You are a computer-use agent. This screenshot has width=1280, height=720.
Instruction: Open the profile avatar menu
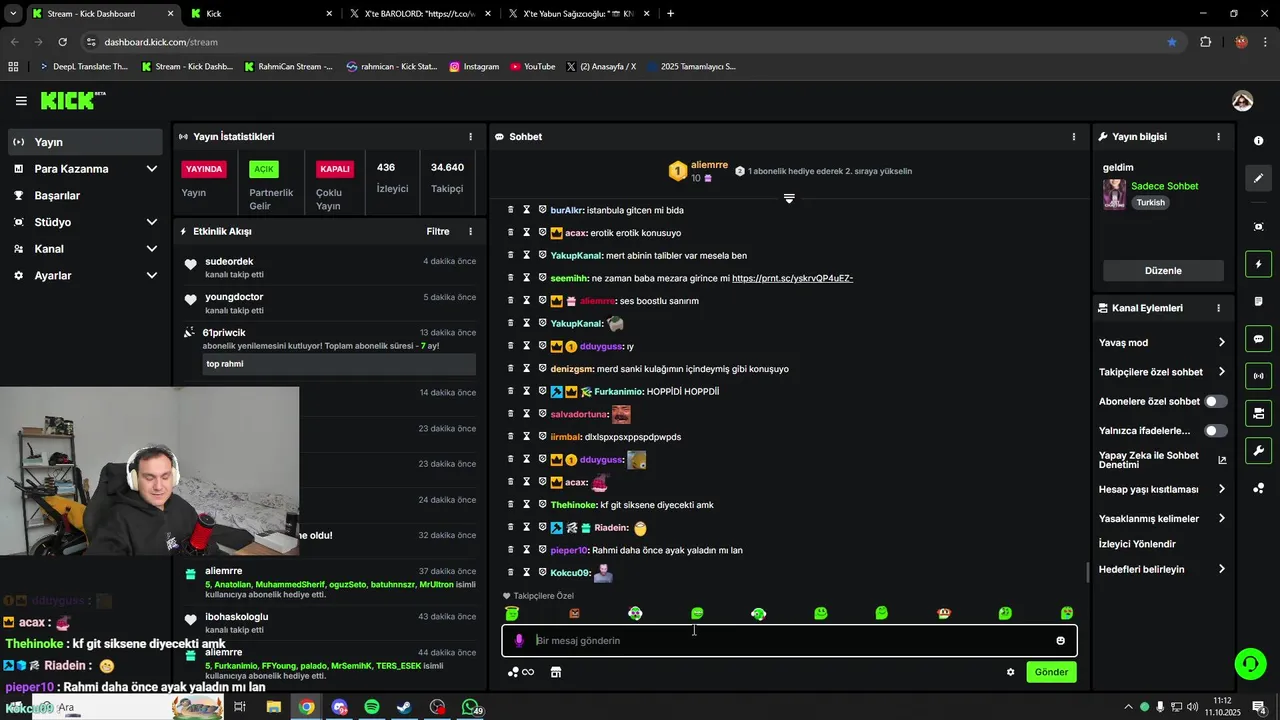(1242, 101)
